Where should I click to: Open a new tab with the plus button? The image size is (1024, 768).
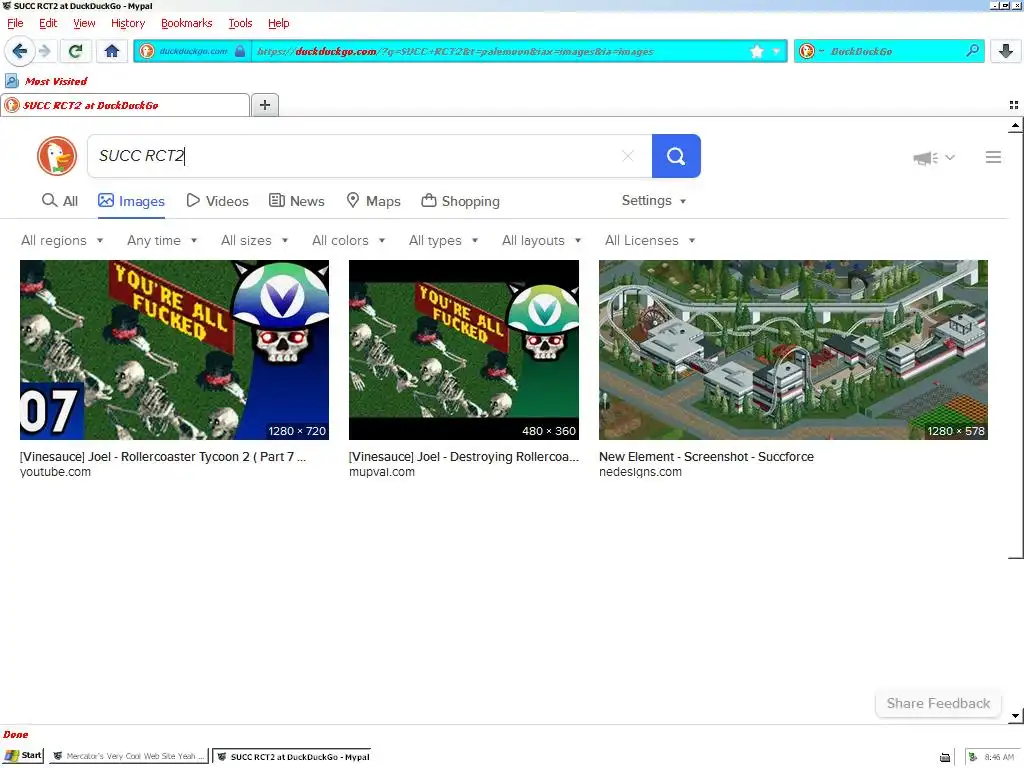264,104
